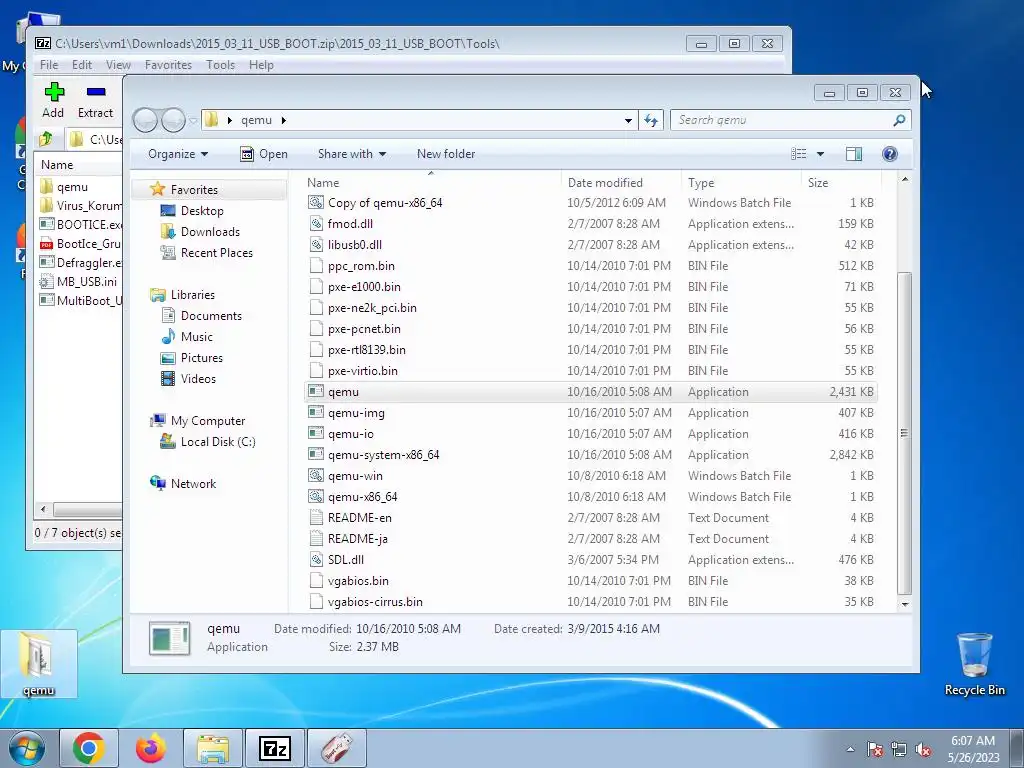The image size is (1024, 768).
Task: Click the file list scroll up arrow
Action: point(904,179)
